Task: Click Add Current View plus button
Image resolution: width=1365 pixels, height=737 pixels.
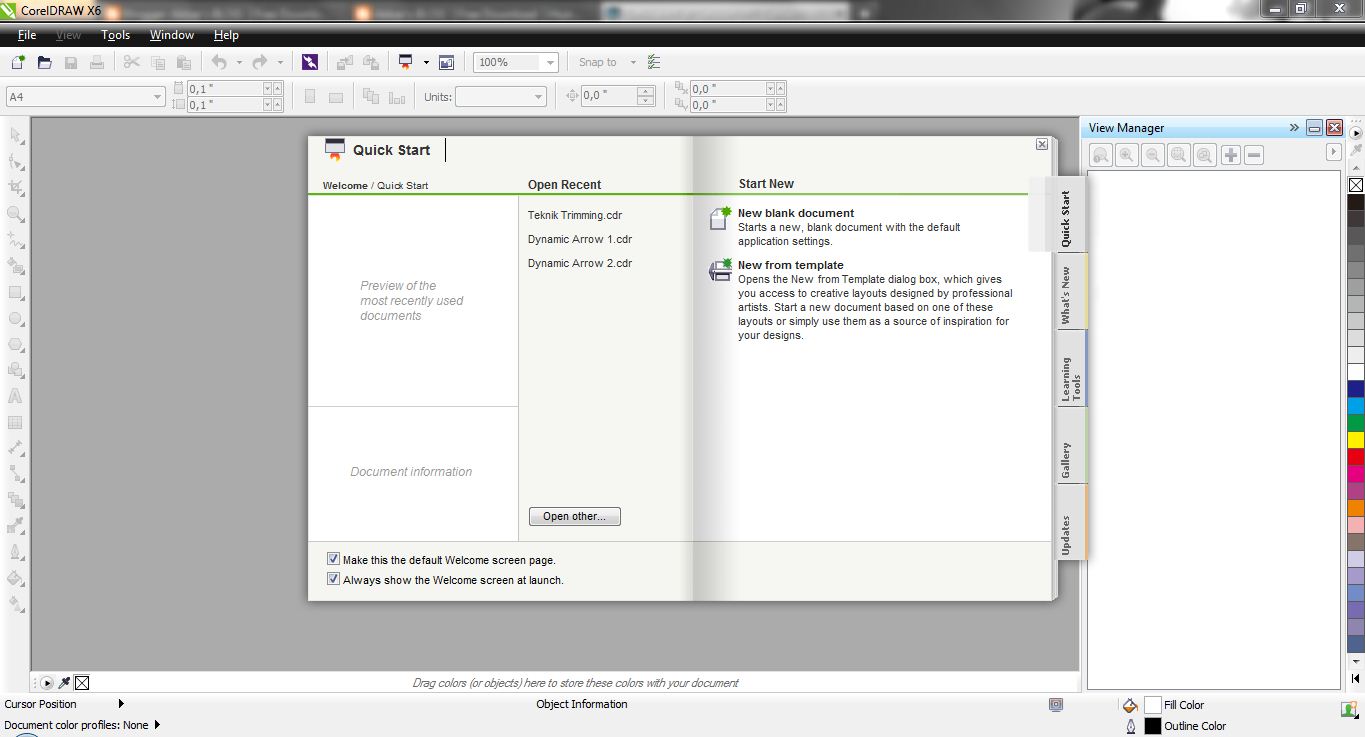Action: (x=1231, y=155)
